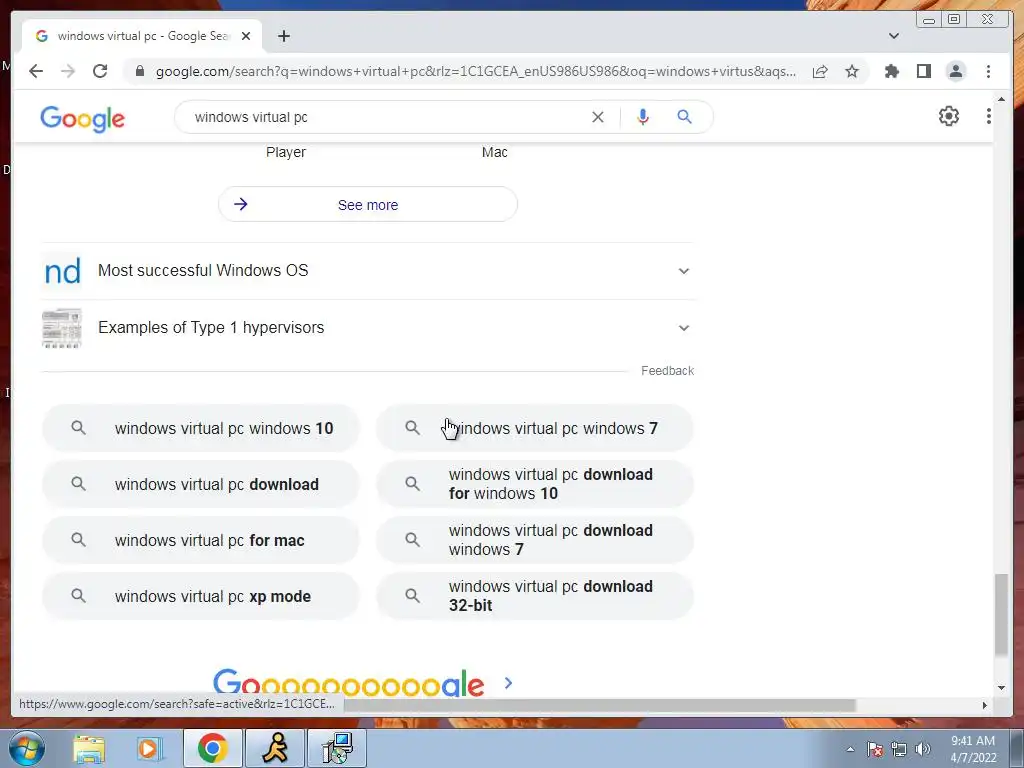Open Windows Explorer from taskbar

pyautogui.click(x=89, y=748)
